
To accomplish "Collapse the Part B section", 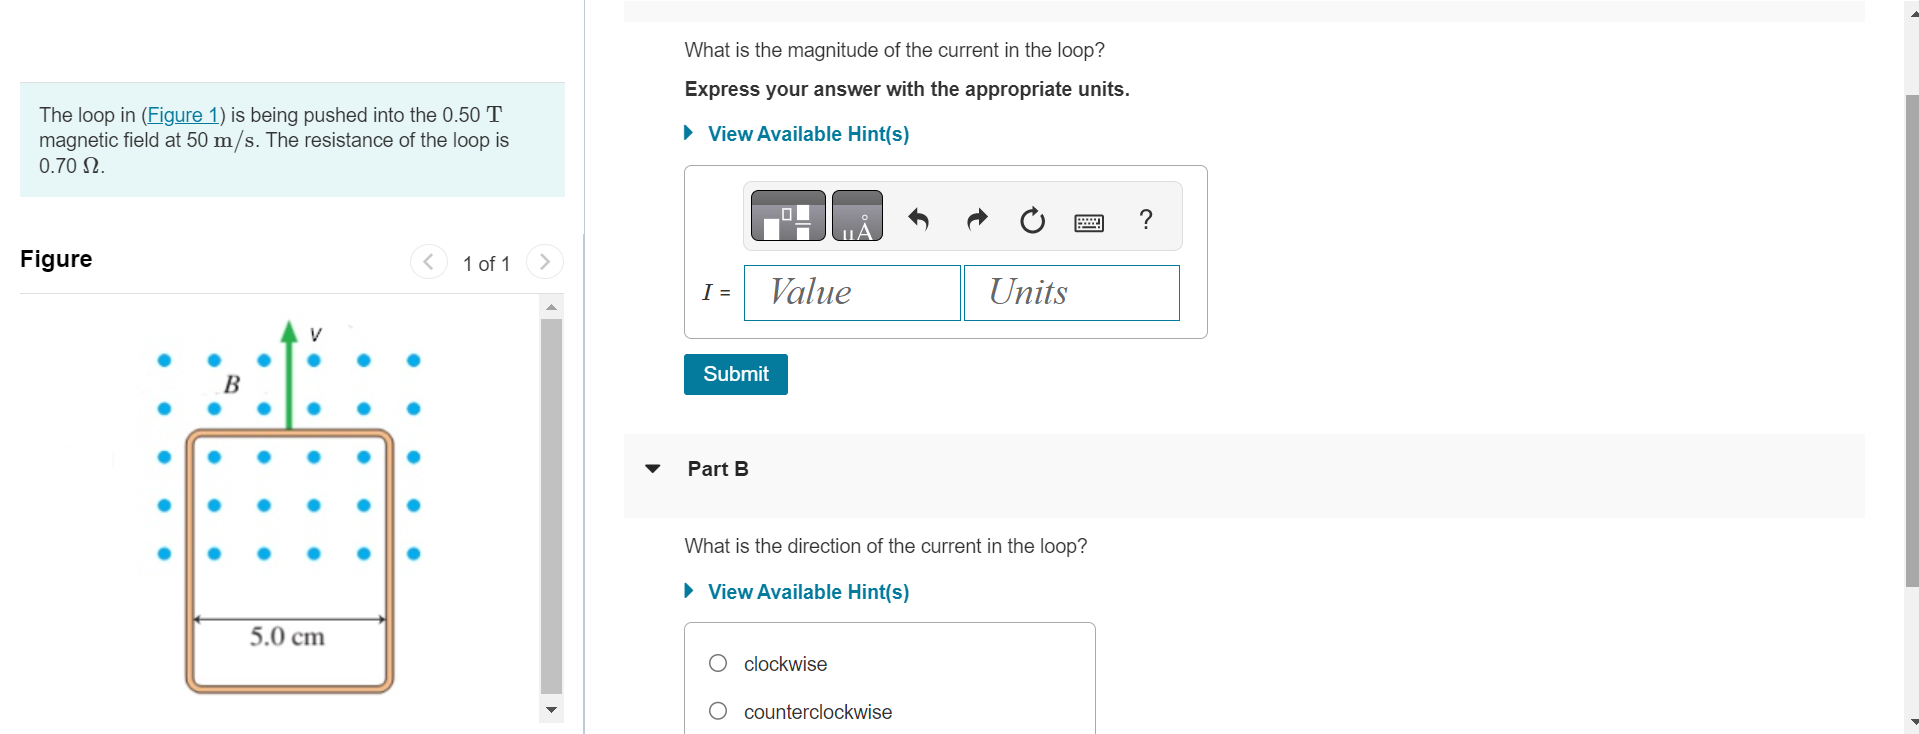I will (651, 468).
